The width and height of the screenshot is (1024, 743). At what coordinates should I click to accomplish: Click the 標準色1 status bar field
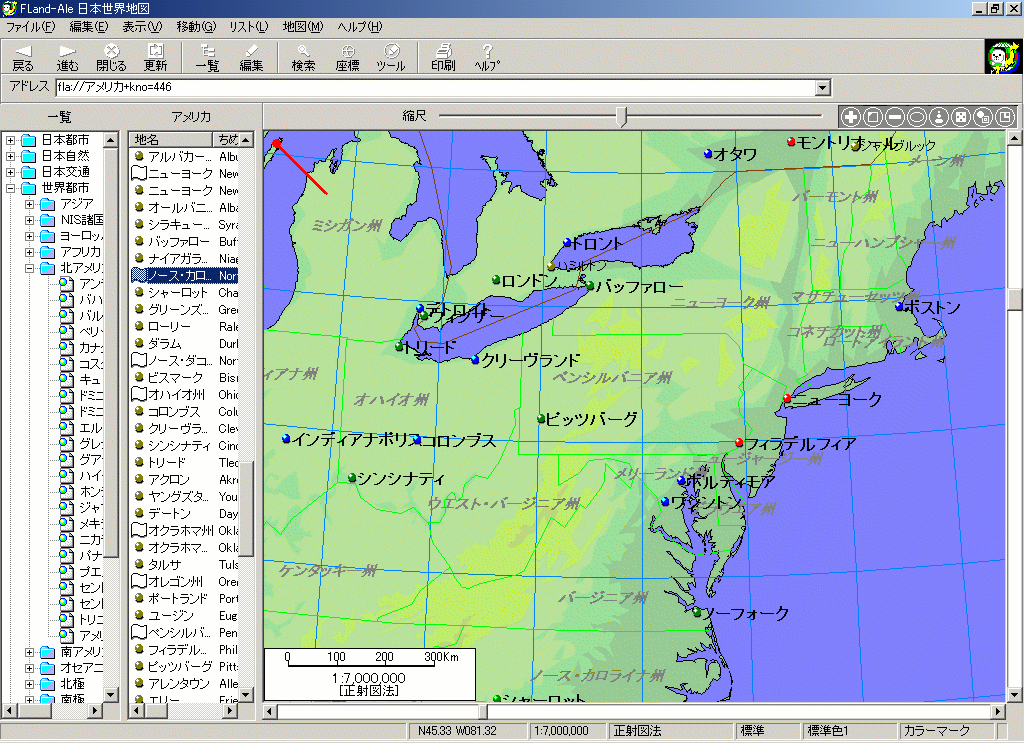(848, 731)
